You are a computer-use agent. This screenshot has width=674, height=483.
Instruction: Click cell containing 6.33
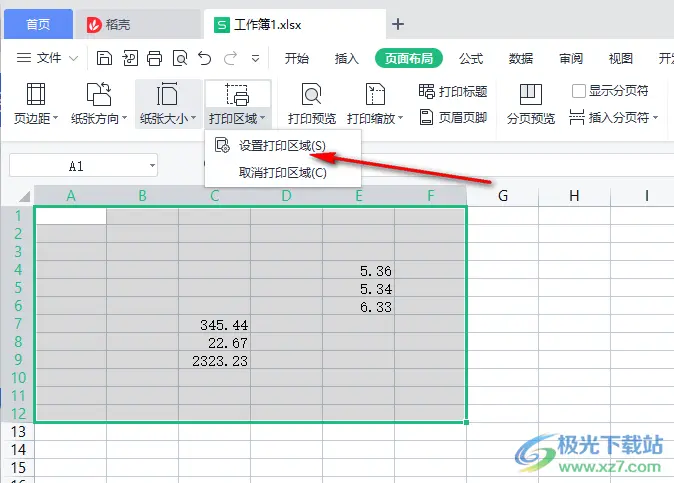coord(358,306)
